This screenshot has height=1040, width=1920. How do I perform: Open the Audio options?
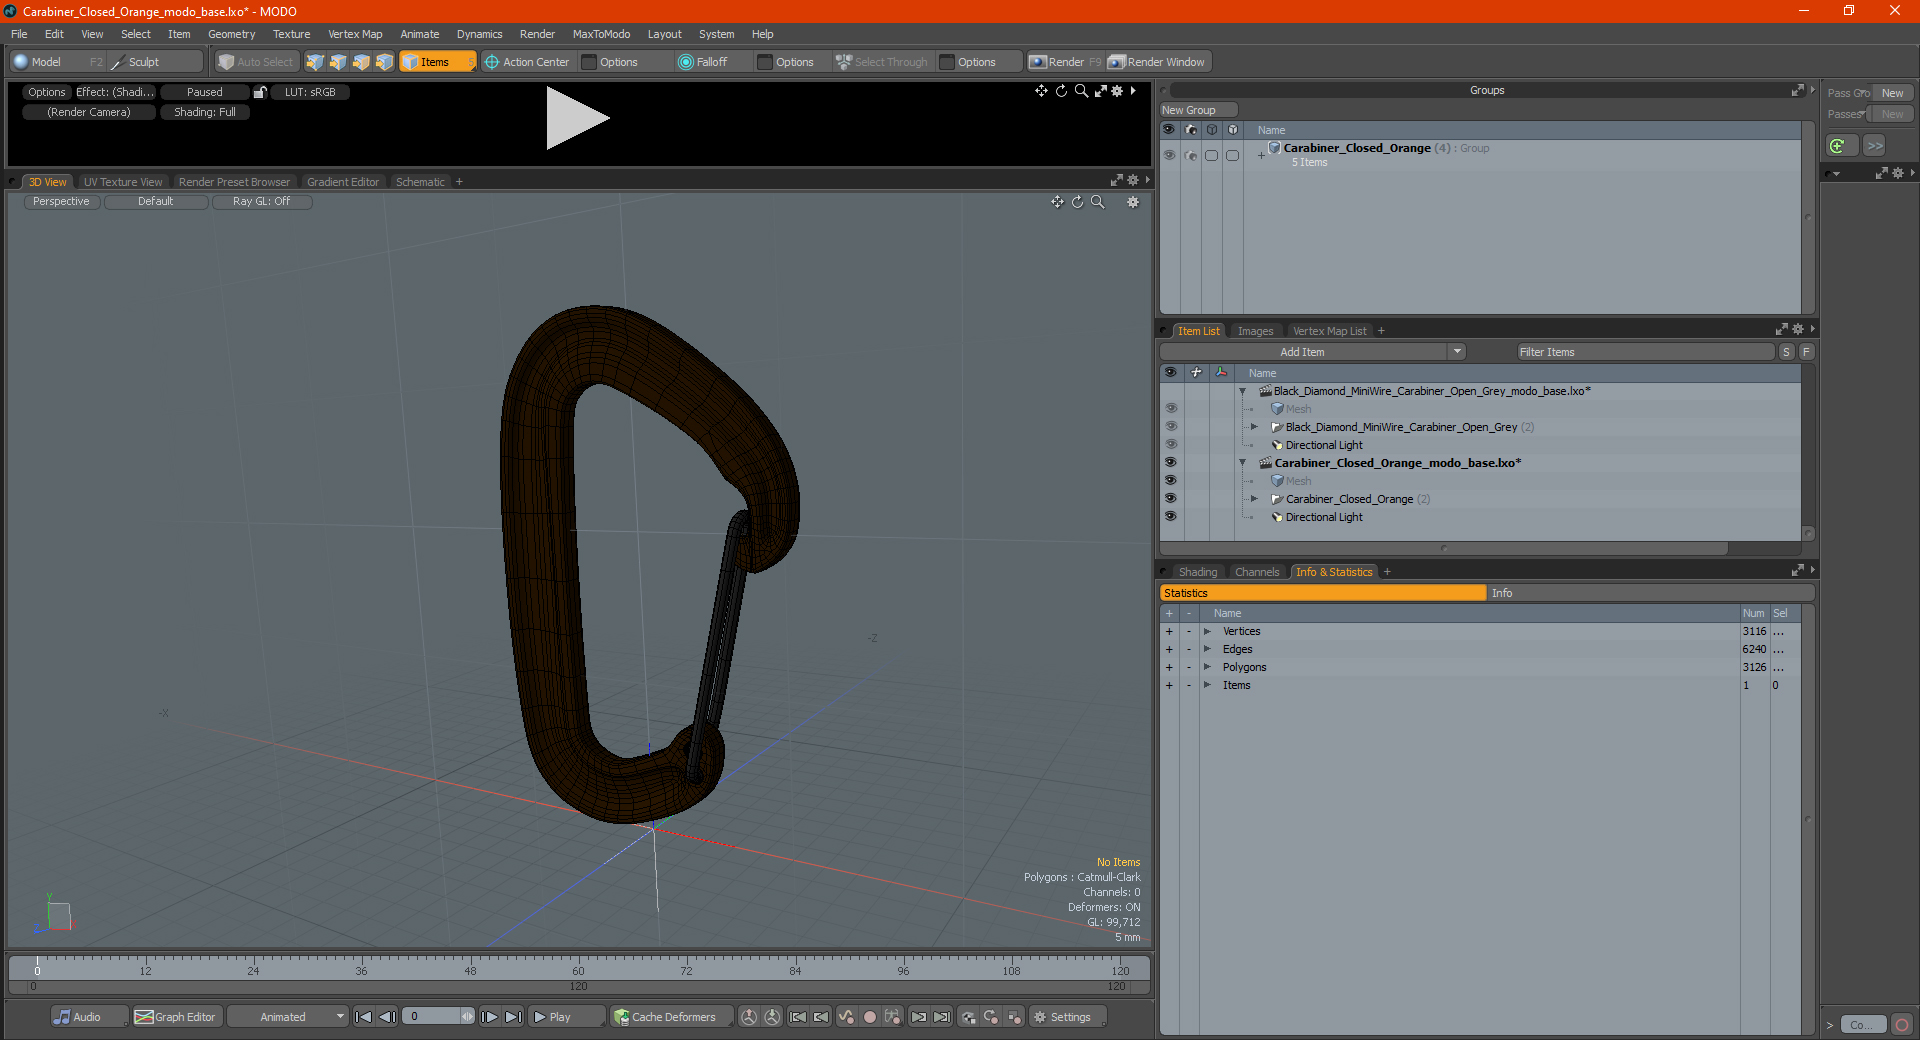click(89, 1017)
